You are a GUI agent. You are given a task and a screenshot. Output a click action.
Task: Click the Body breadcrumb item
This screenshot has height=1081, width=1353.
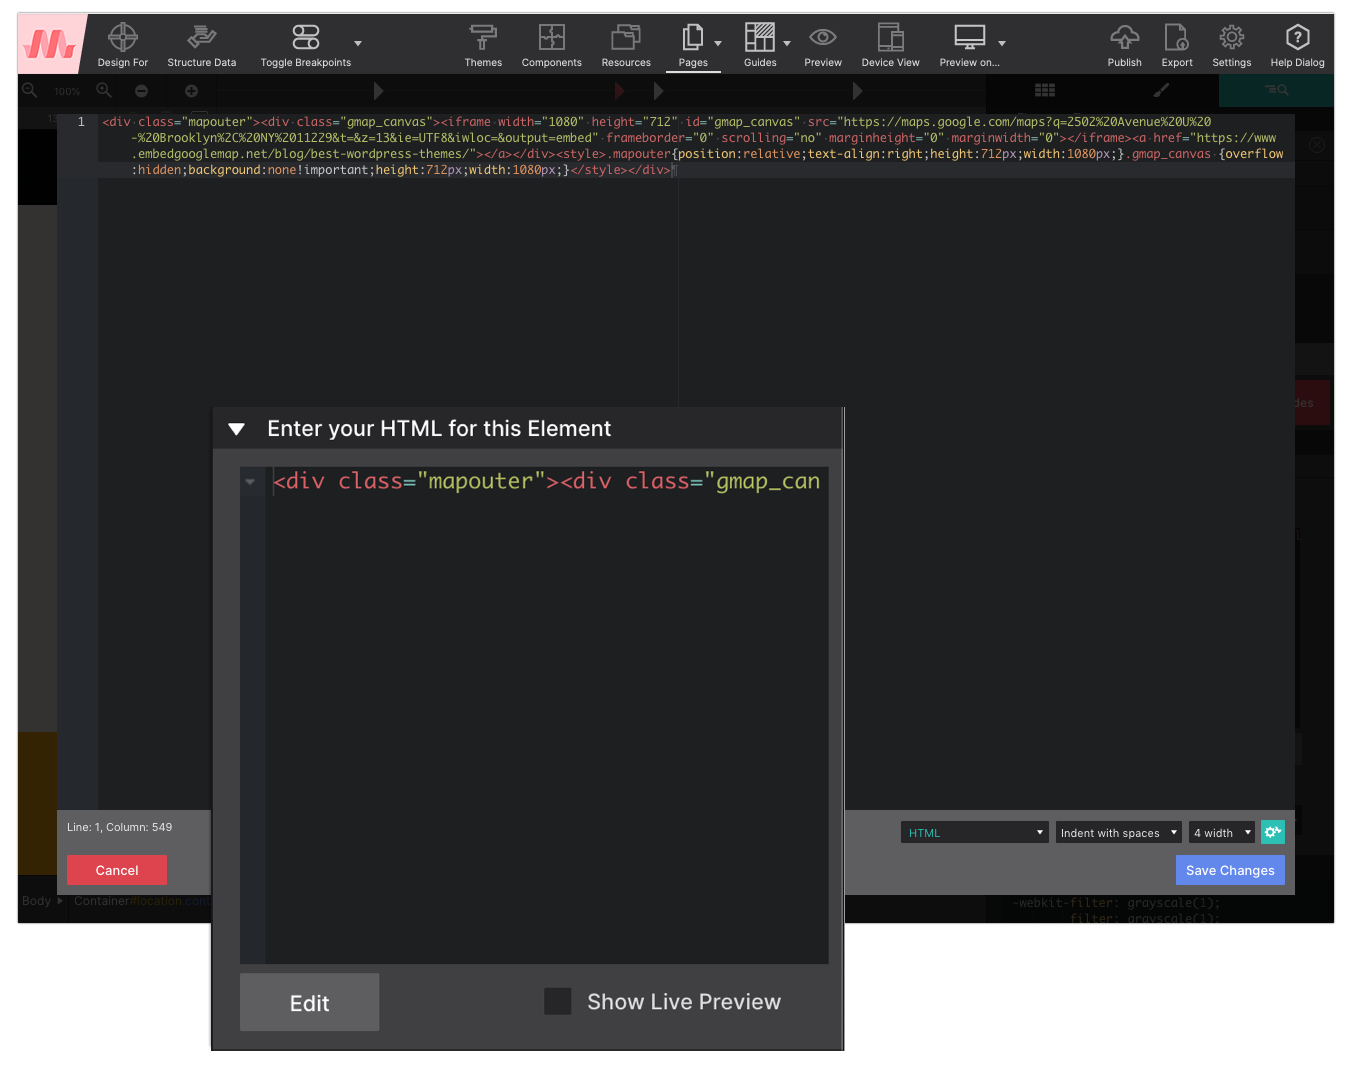tap(36, 901)
